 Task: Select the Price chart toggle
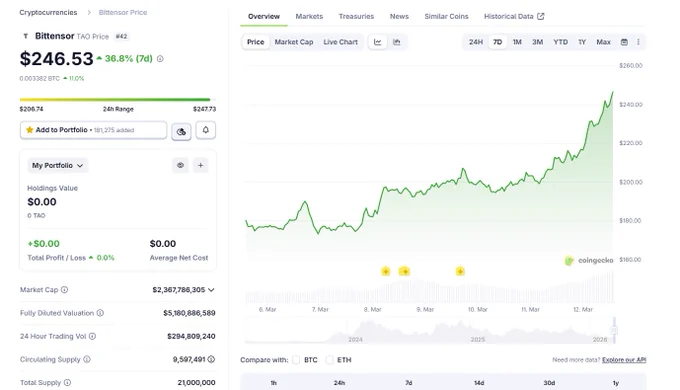(x=255, y=42)
